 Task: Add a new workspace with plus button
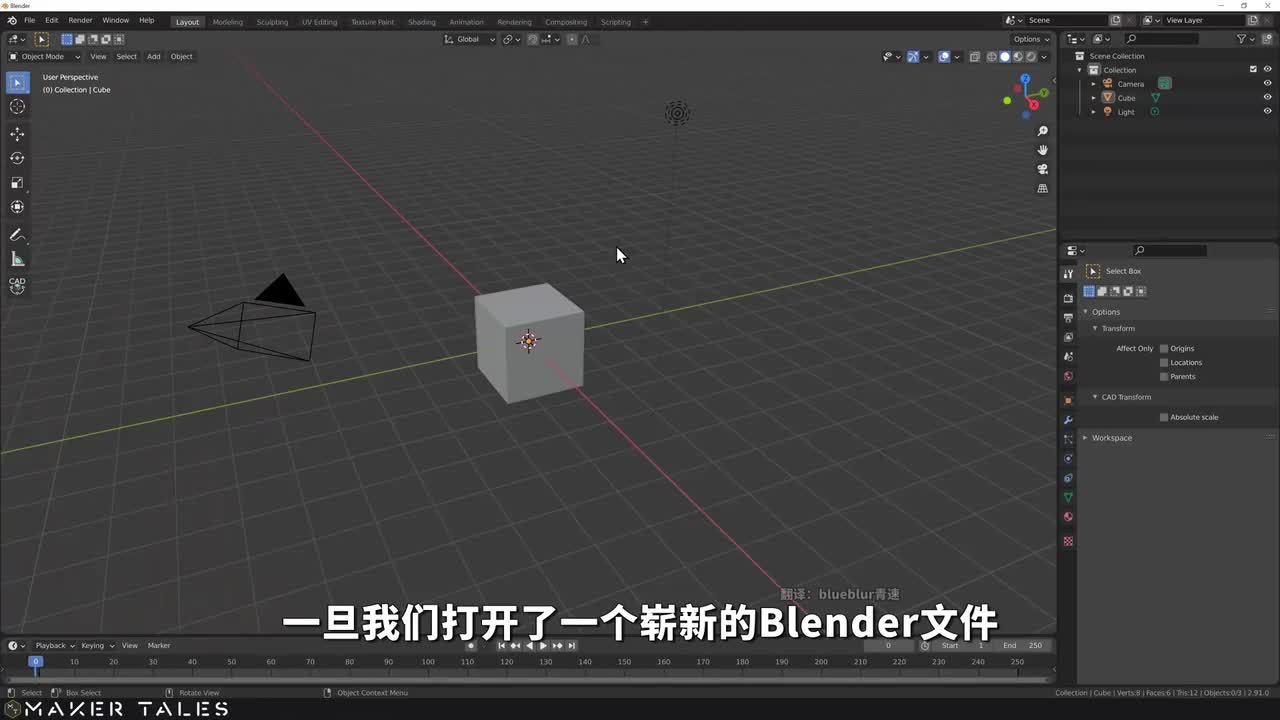click(645, 22)
